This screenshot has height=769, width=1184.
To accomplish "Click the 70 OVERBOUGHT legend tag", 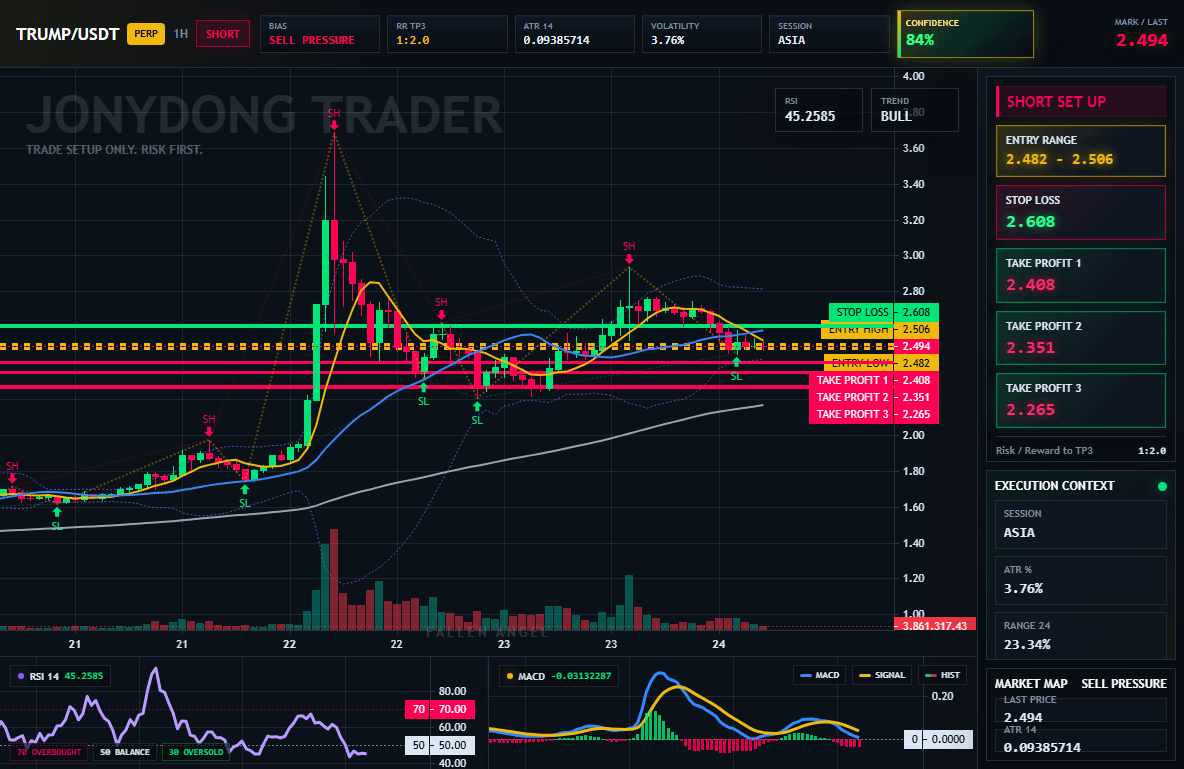I will pyautogui.click(x=49, y=752).
